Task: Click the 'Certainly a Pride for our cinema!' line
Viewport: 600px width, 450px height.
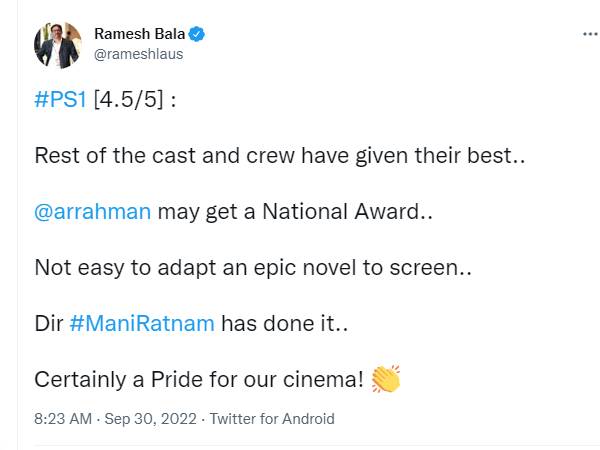Action: pos(198,380)
